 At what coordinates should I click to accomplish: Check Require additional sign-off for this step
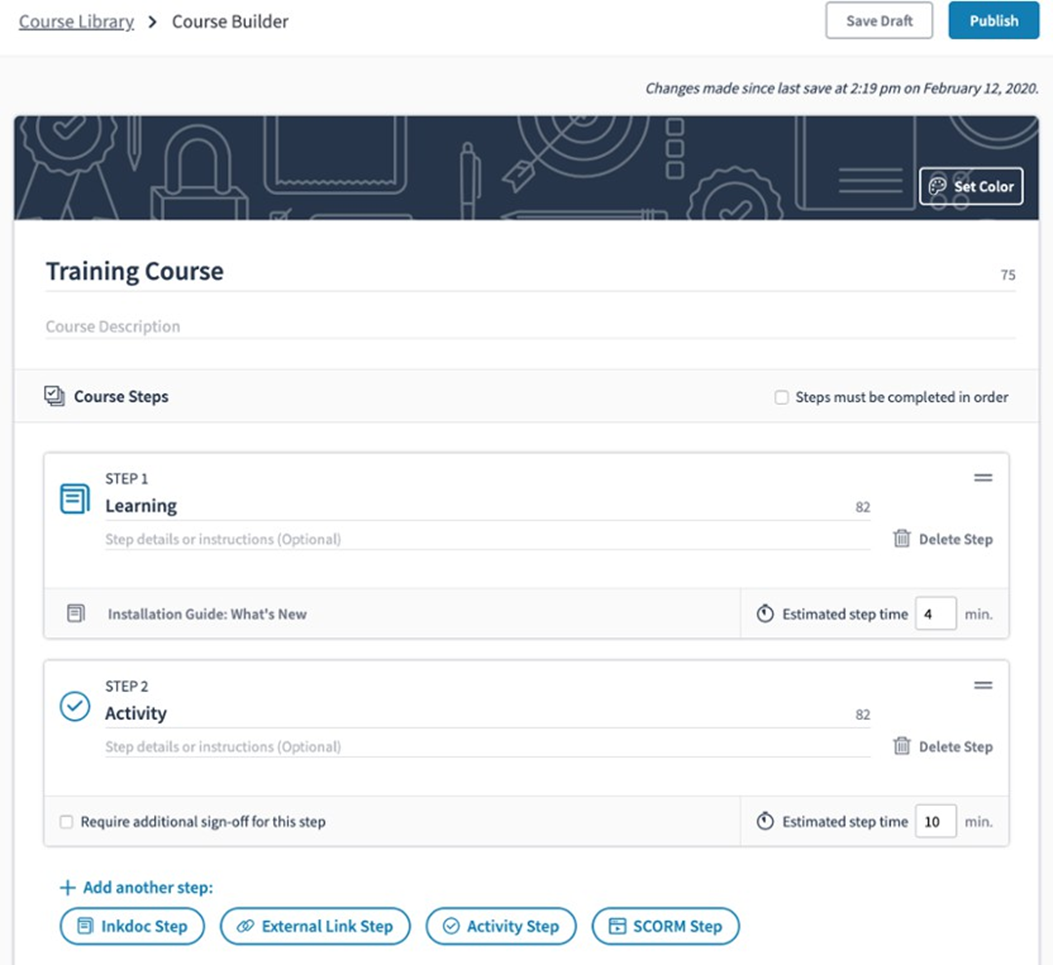pyautogui.click(x=66, y=822)
